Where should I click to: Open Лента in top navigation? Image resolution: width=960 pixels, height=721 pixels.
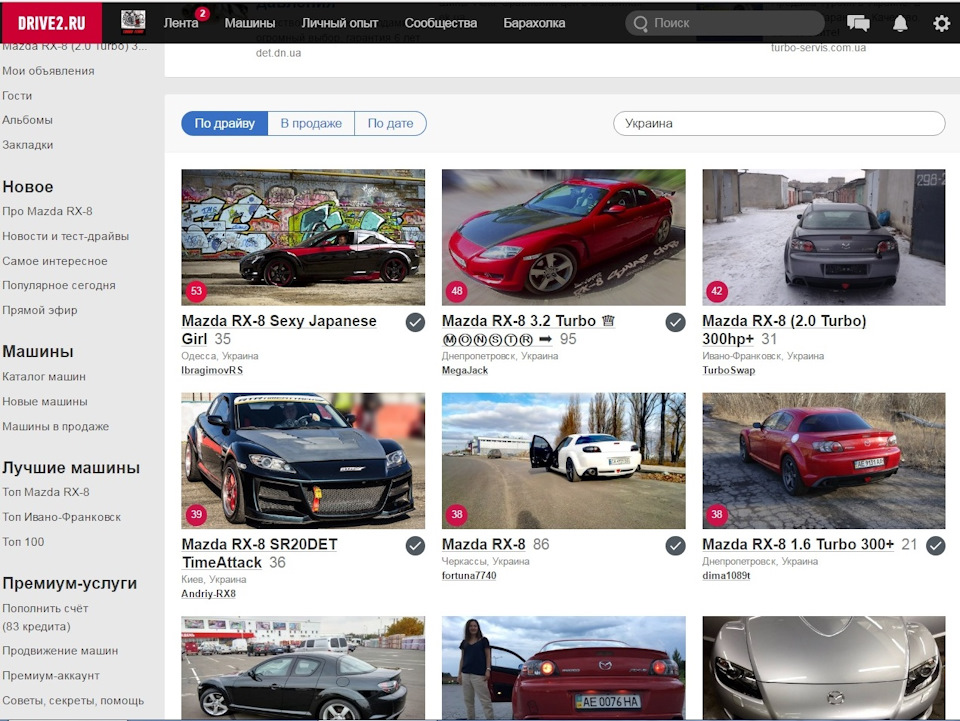click(181, 23)
